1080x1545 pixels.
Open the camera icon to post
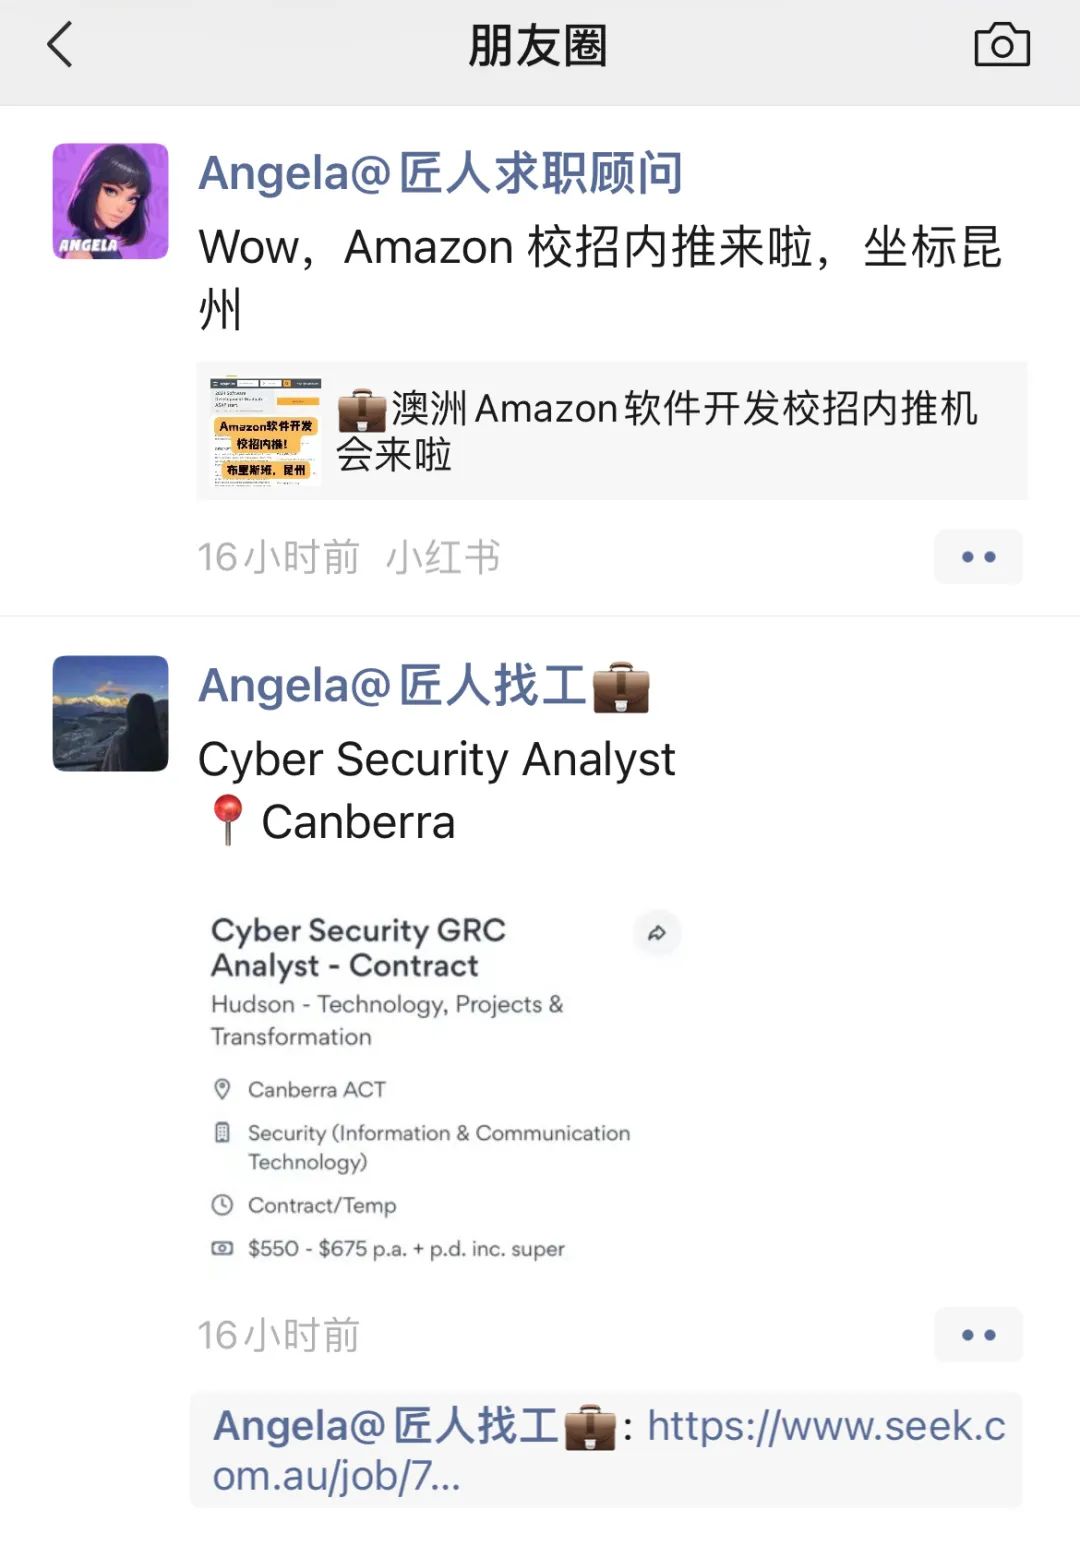1002,45
